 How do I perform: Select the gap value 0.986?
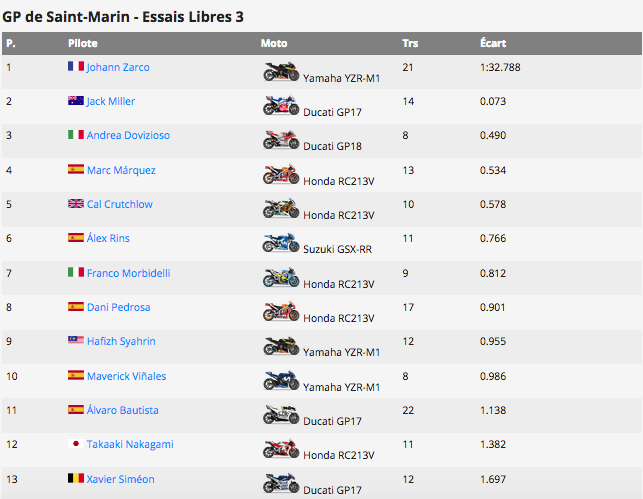click(493, 376)
